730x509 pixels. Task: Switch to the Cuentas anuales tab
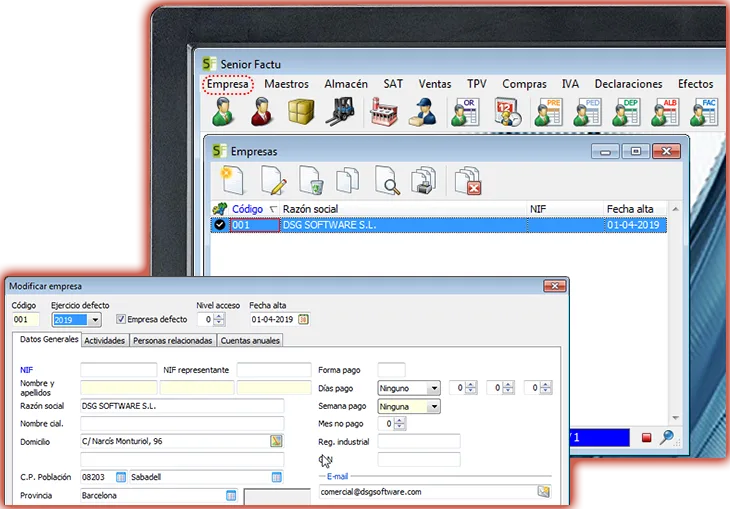click(x=250, y=340)
